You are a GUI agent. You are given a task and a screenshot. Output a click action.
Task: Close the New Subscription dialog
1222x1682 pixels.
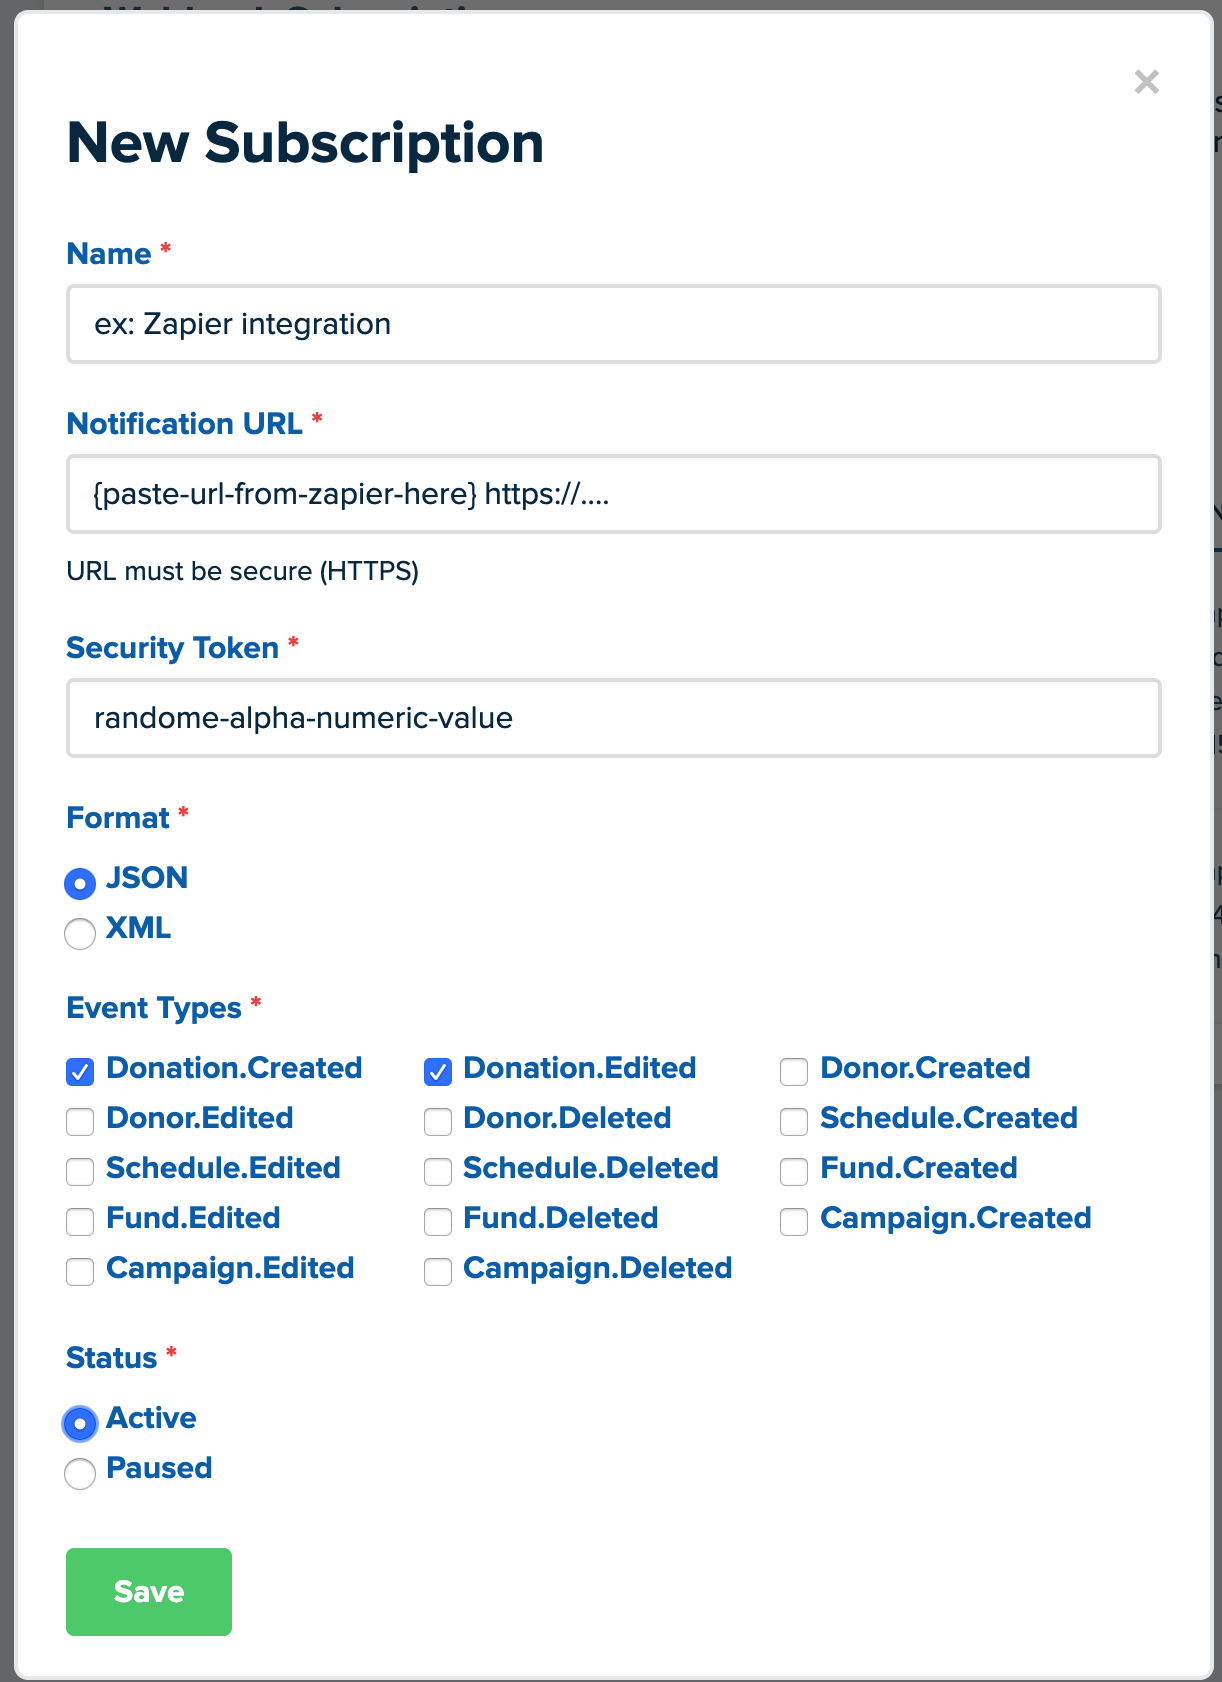[x=1147, y=82]
